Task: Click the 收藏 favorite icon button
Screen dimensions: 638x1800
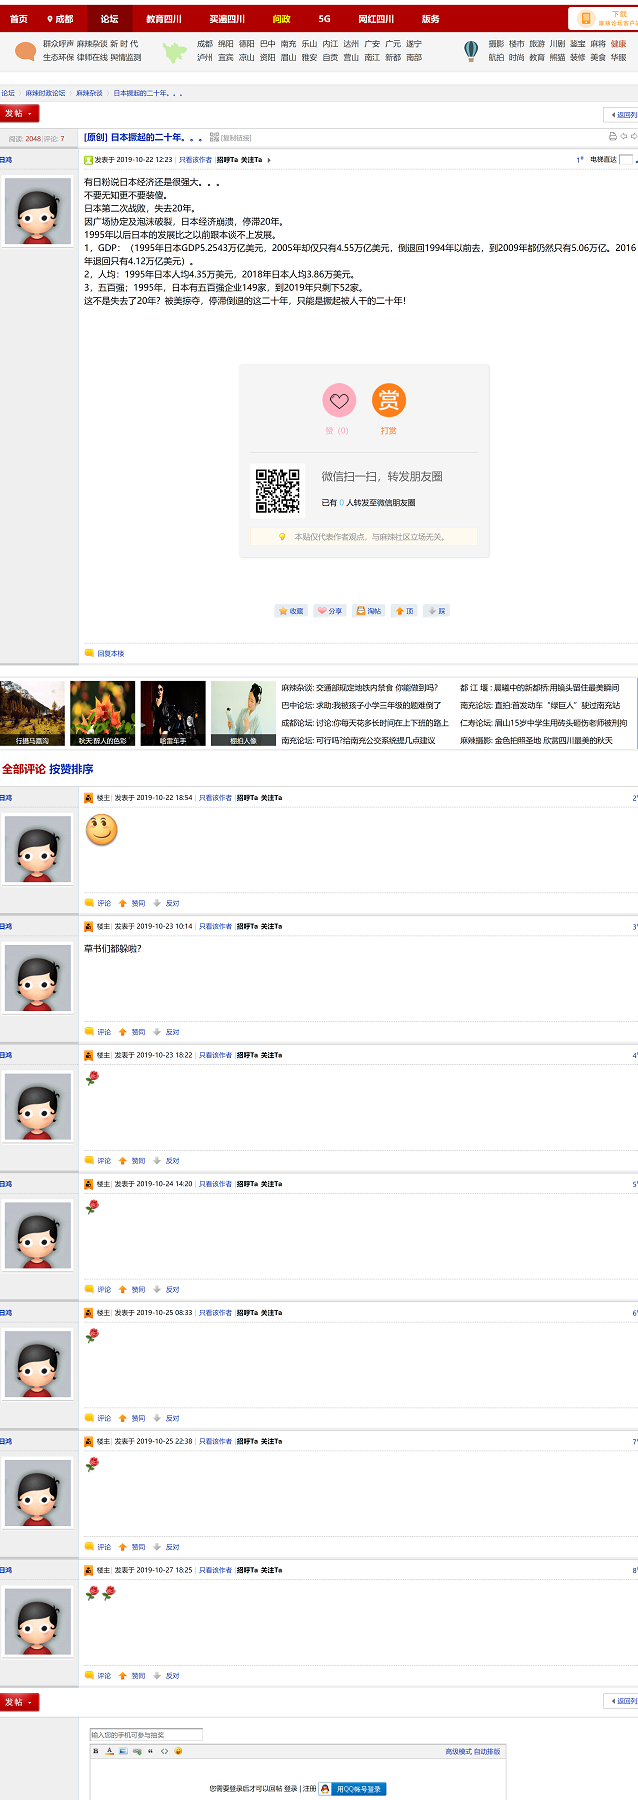Action: click(x=291, y=610)
